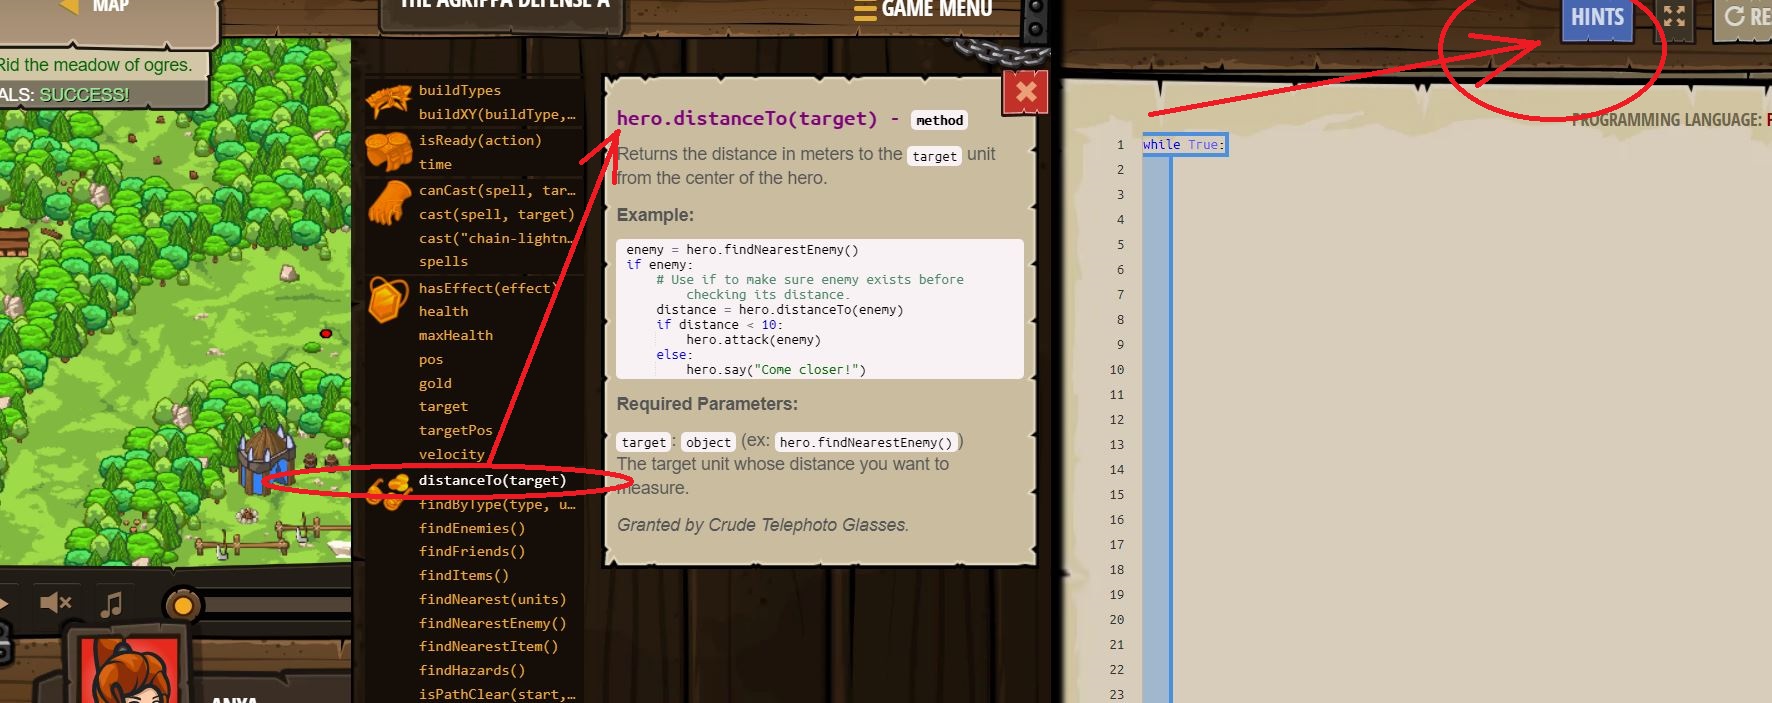Viewport: 1772px width, 703px height.
Task: Select findNearestItem() method entry
Action: [x=488, y=646]
